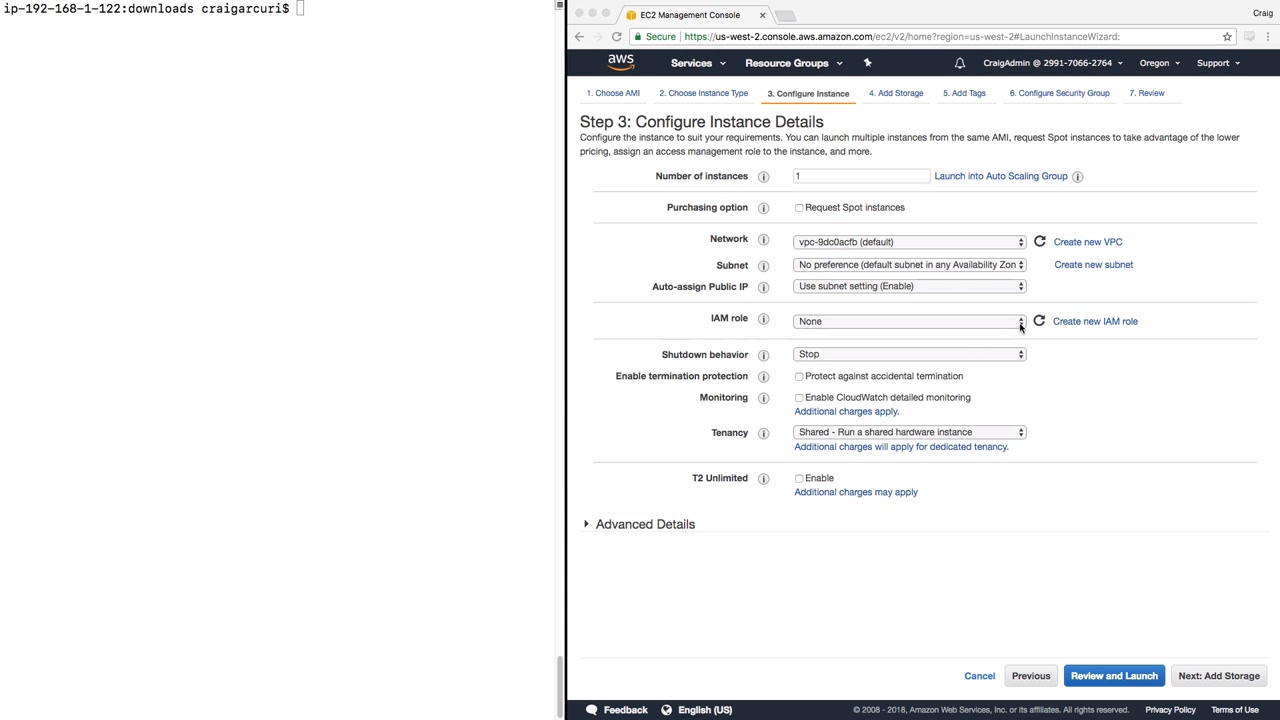
Task: Click the pin favorites star in AWS navbar
Action: [x=867, y=63]
